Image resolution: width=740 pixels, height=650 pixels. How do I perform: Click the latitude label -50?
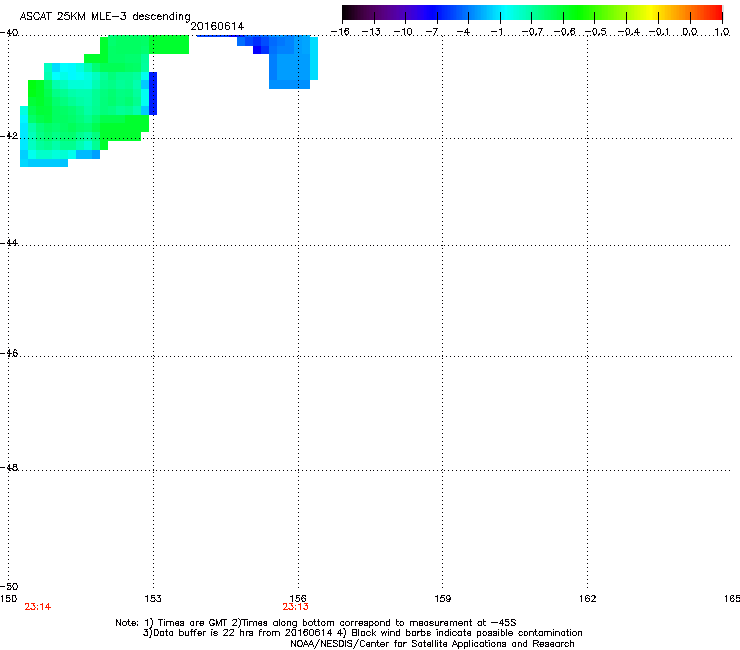[9, 586]
